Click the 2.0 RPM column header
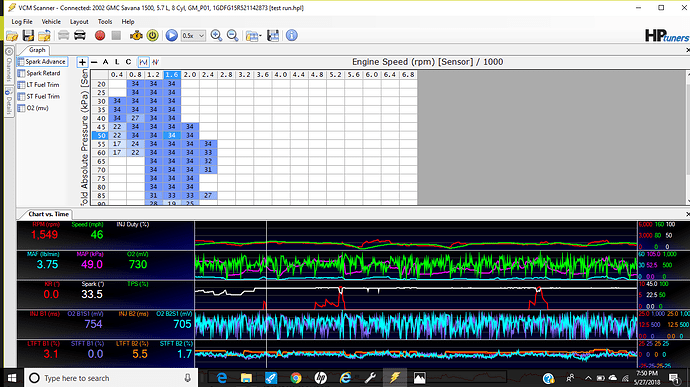Image resolution: width=690 pixels, height=387 pixels. coord(190,75)
